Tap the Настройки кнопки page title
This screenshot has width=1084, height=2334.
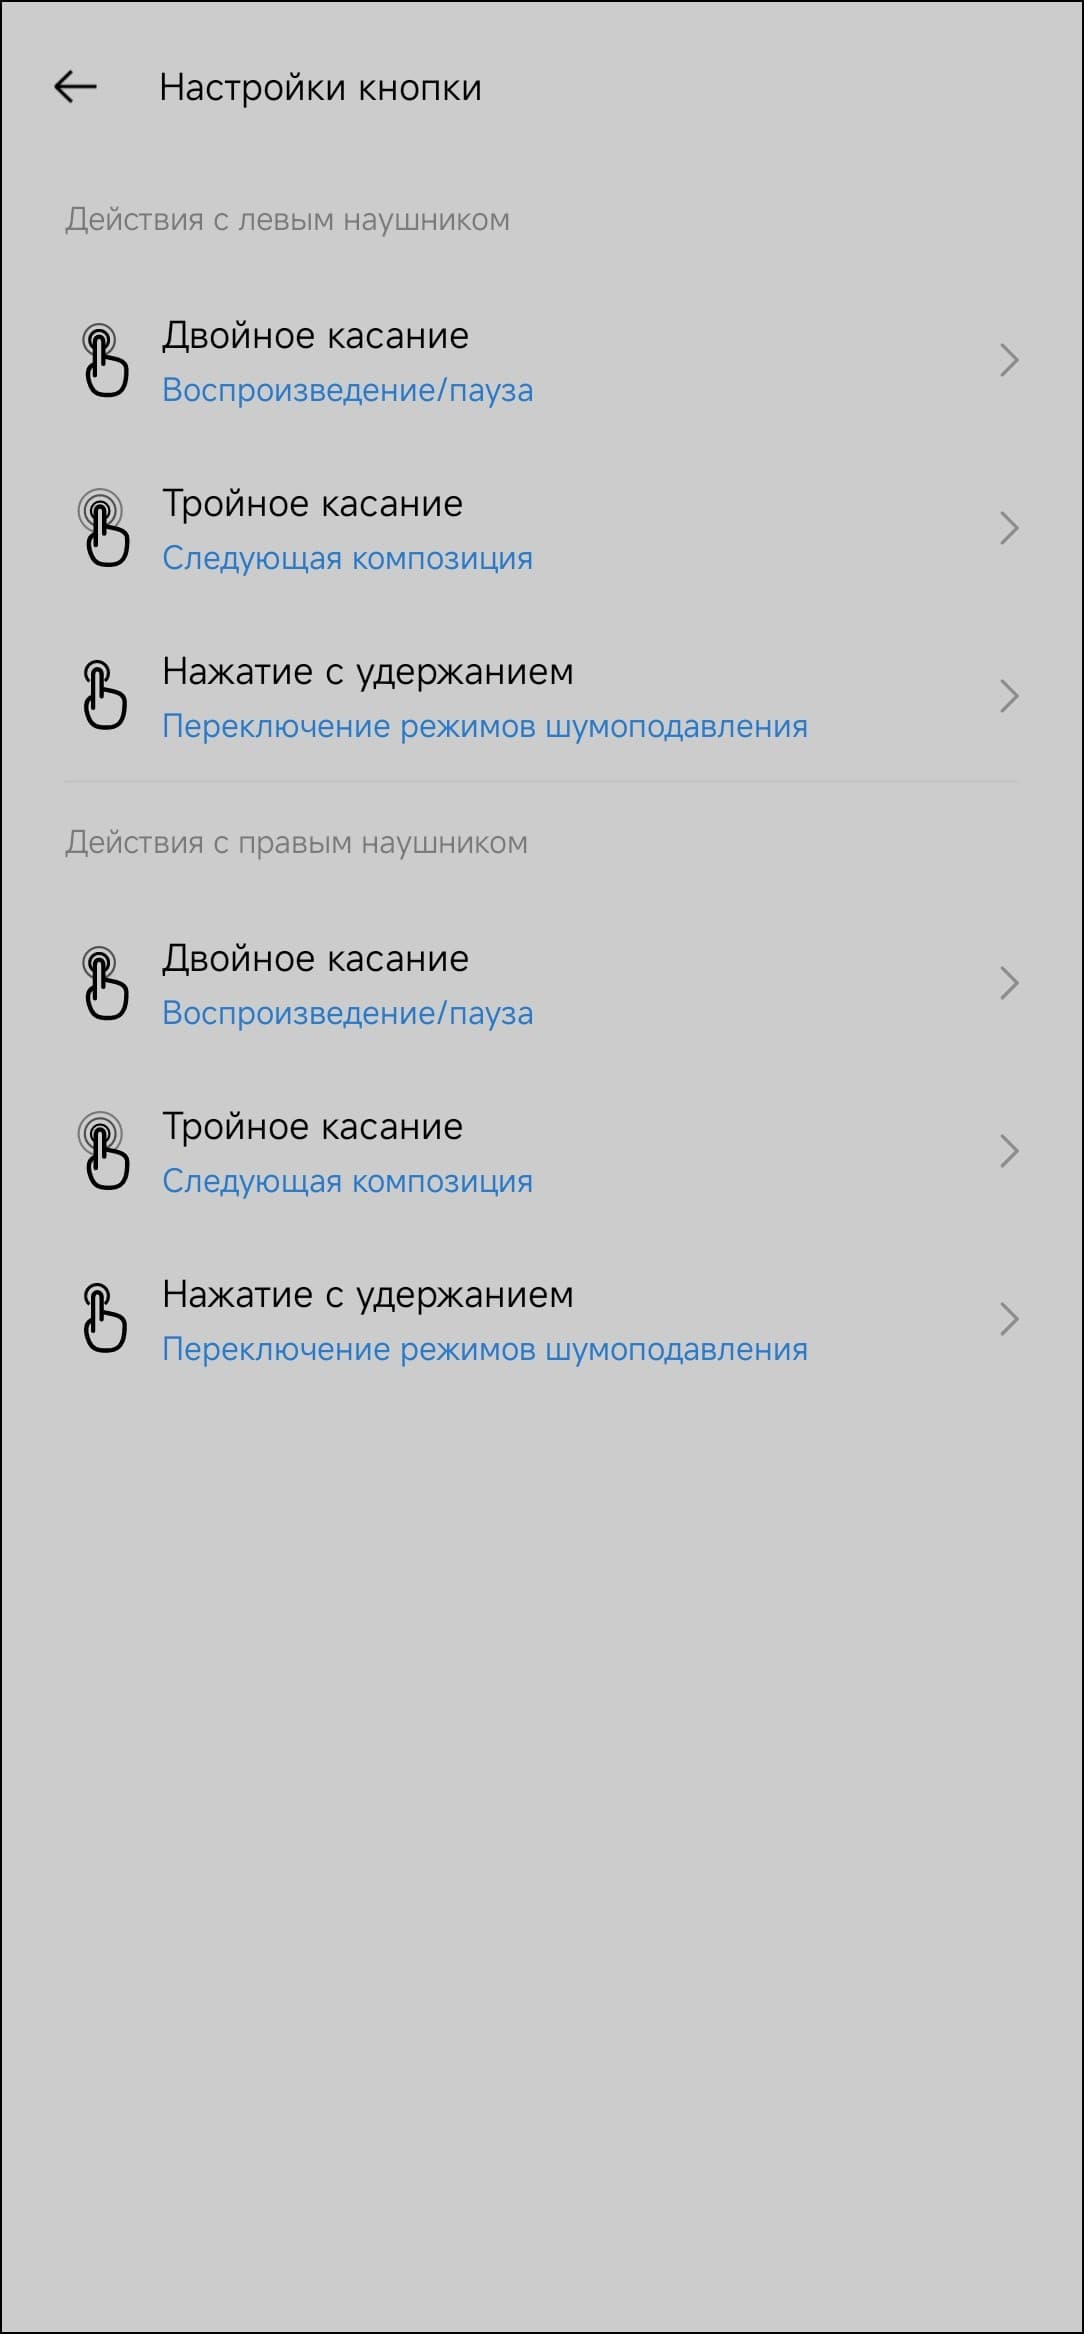320,88
